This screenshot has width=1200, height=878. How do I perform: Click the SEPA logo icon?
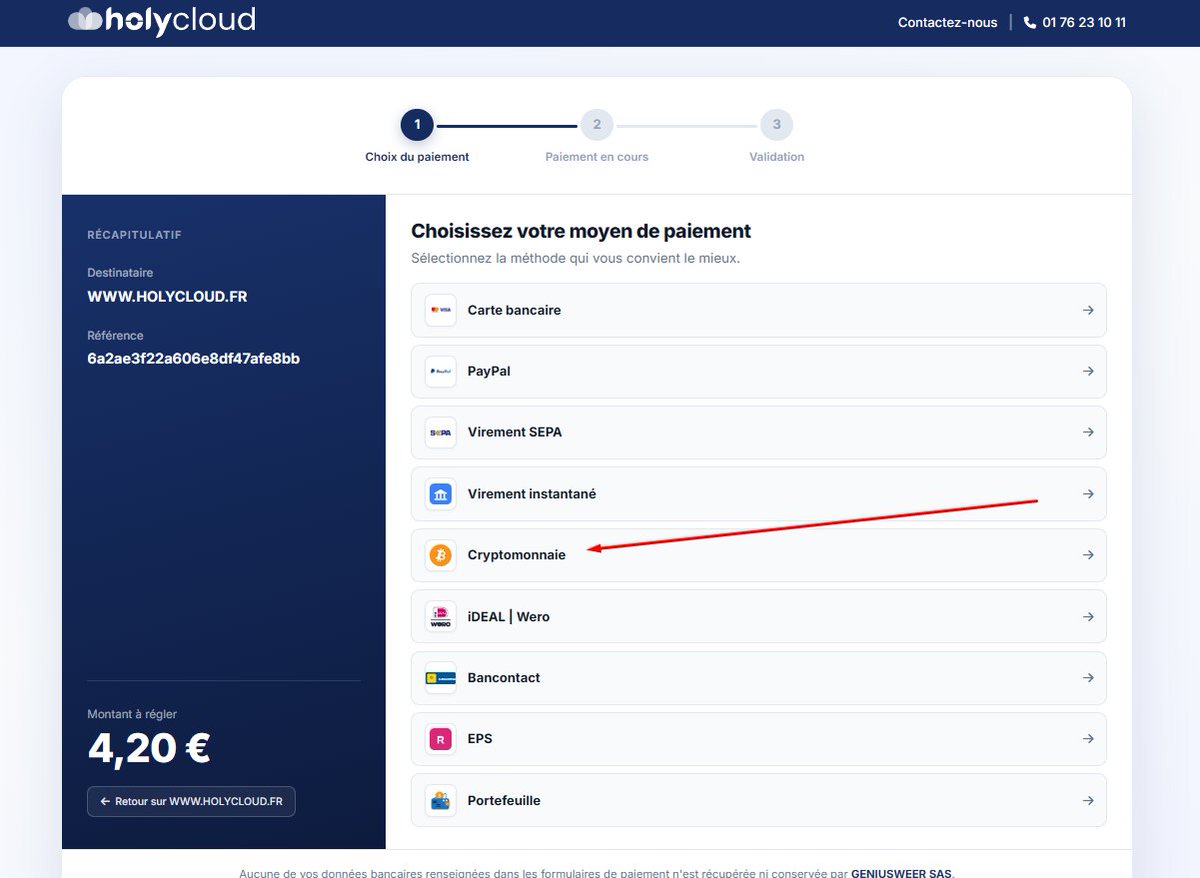(x=441, y=432)
